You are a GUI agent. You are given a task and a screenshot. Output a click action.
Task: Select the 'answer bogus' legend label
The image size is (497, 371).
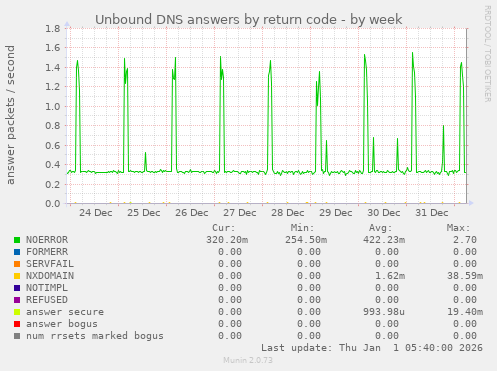click(62, 324)
